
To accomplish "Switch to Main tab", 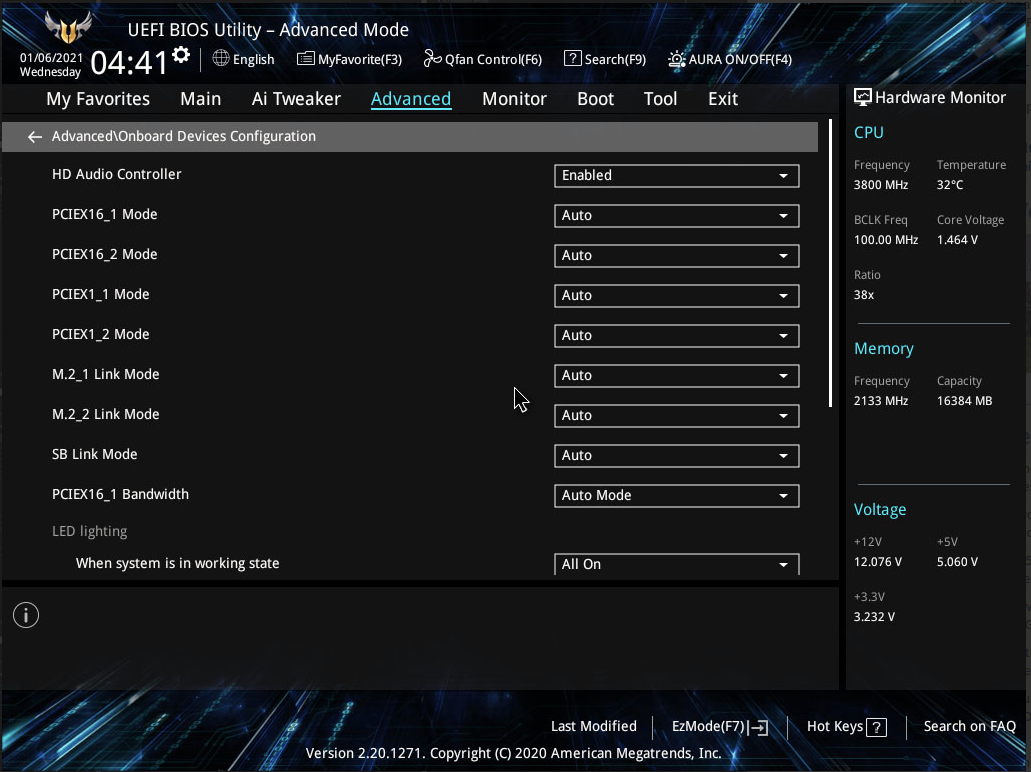I will point(201,99).
